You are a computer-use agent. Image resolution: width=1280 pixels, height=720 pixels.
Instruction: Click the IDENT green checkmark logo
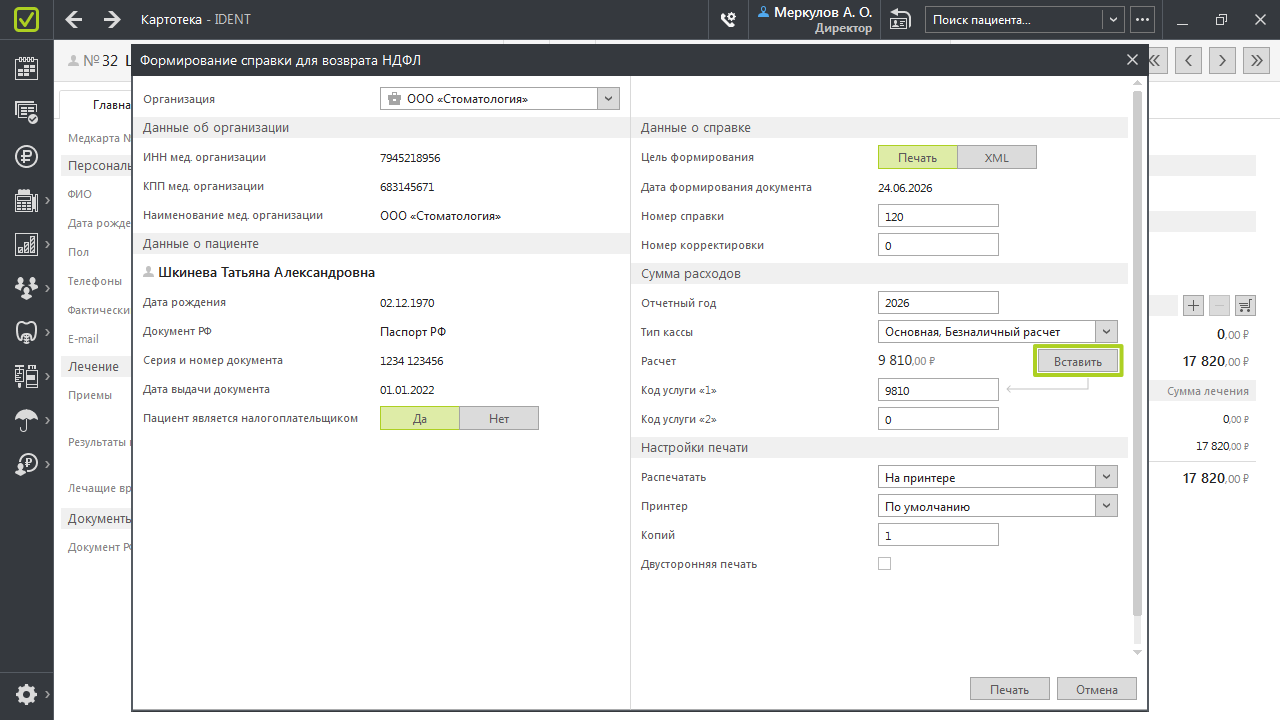[26, 20]
